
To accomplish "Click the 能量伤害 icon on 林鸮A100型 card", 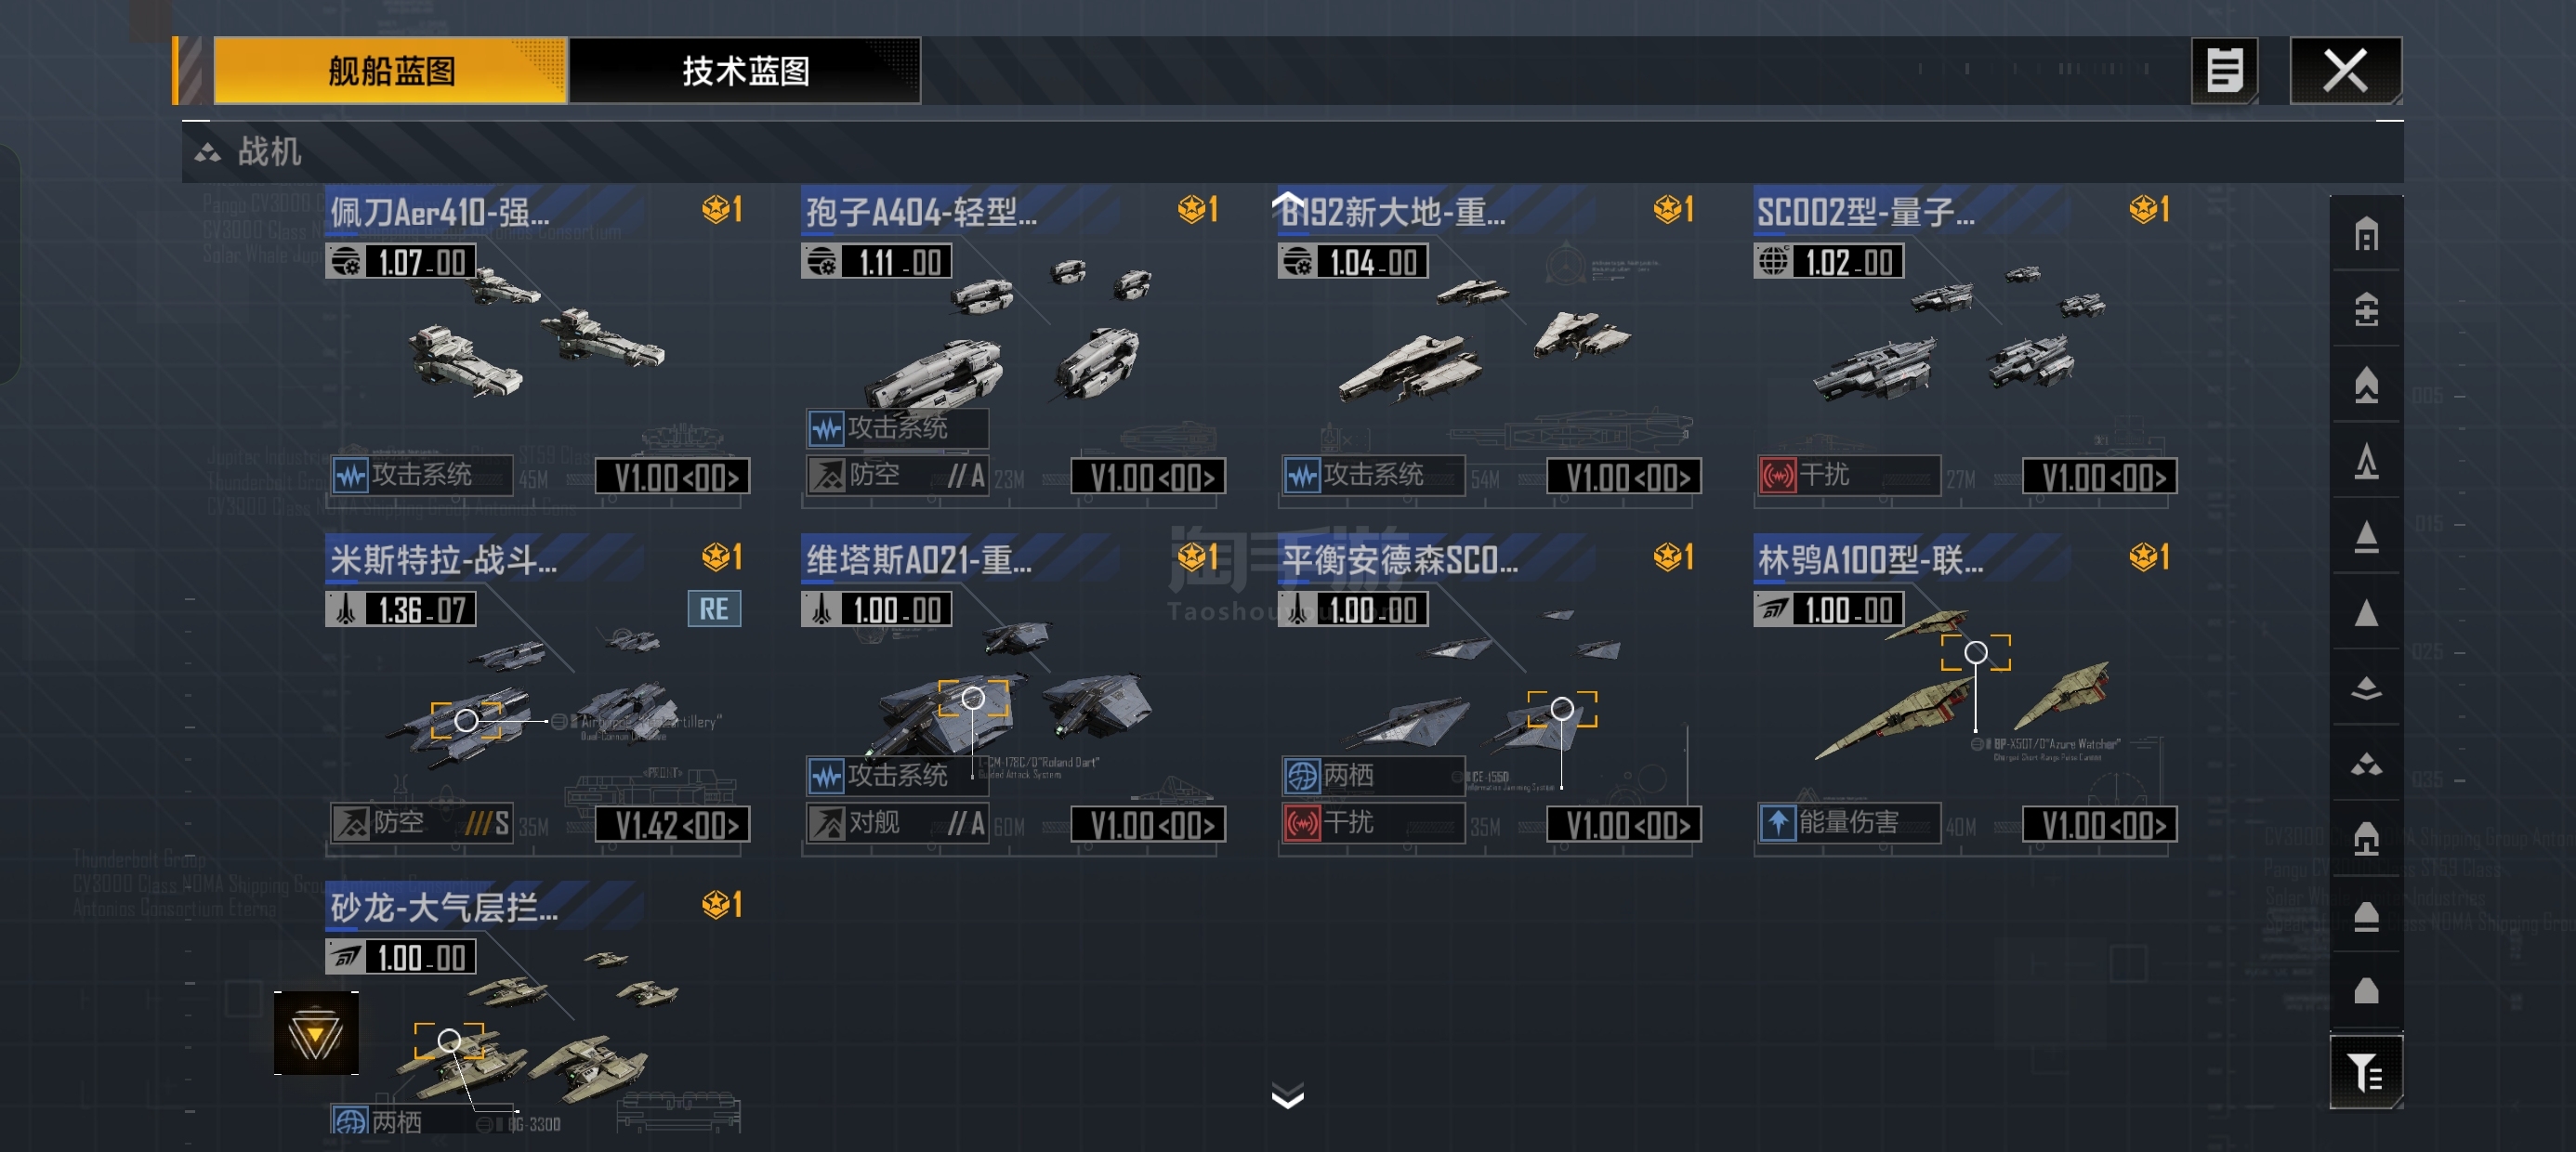I will 1777,823.
